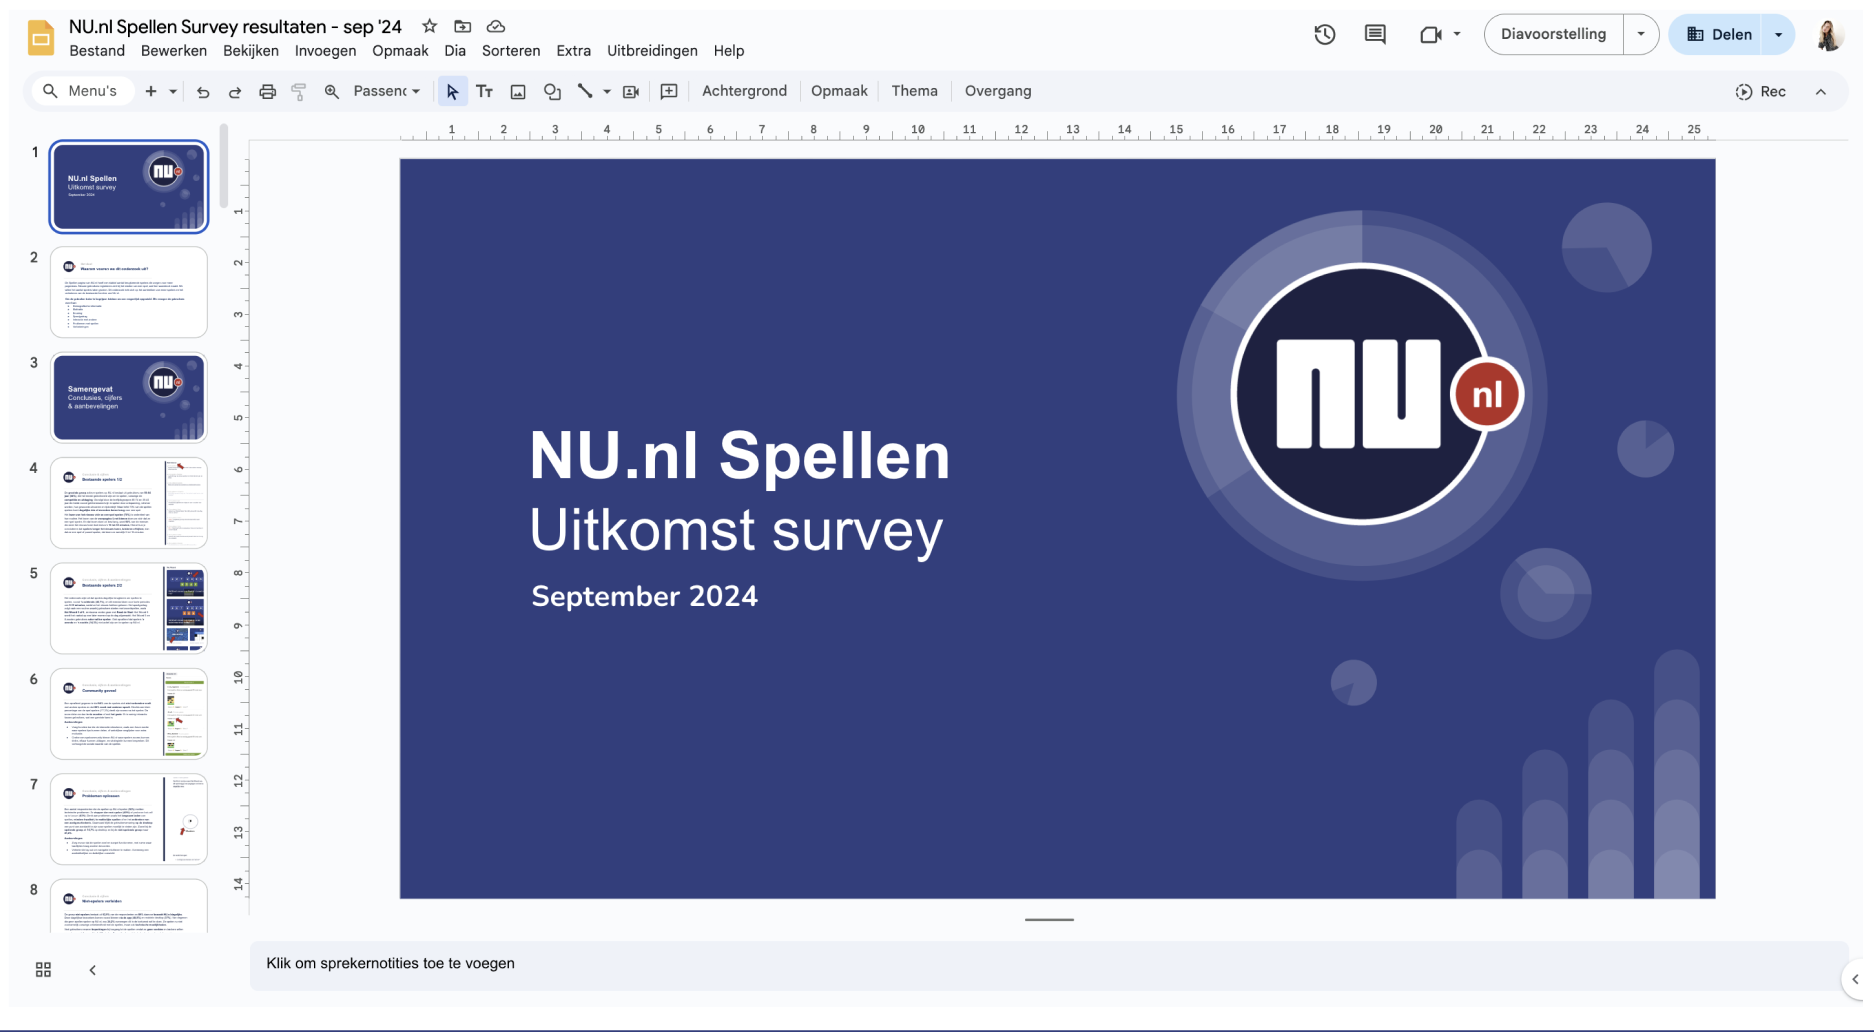Image resolution: width=1874 pixels, height=1032 pixels.
Task: Expand the new slide layout dropdown arrow
Action: click(173, 91)
